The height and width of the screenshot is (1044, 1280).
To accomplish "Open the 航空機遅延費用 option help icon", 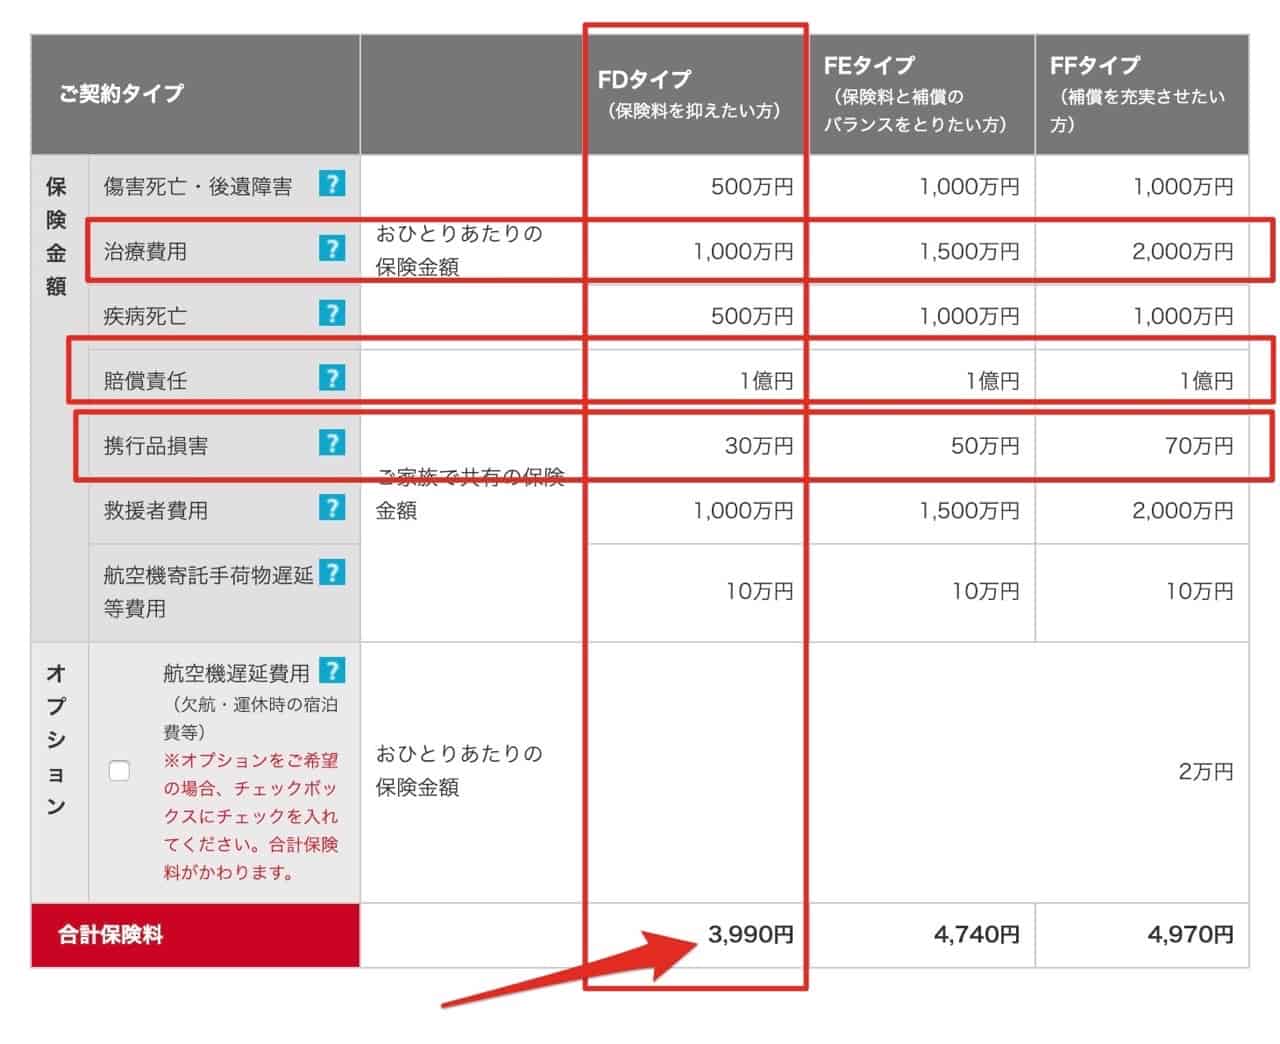I will (x=331, y=670).
